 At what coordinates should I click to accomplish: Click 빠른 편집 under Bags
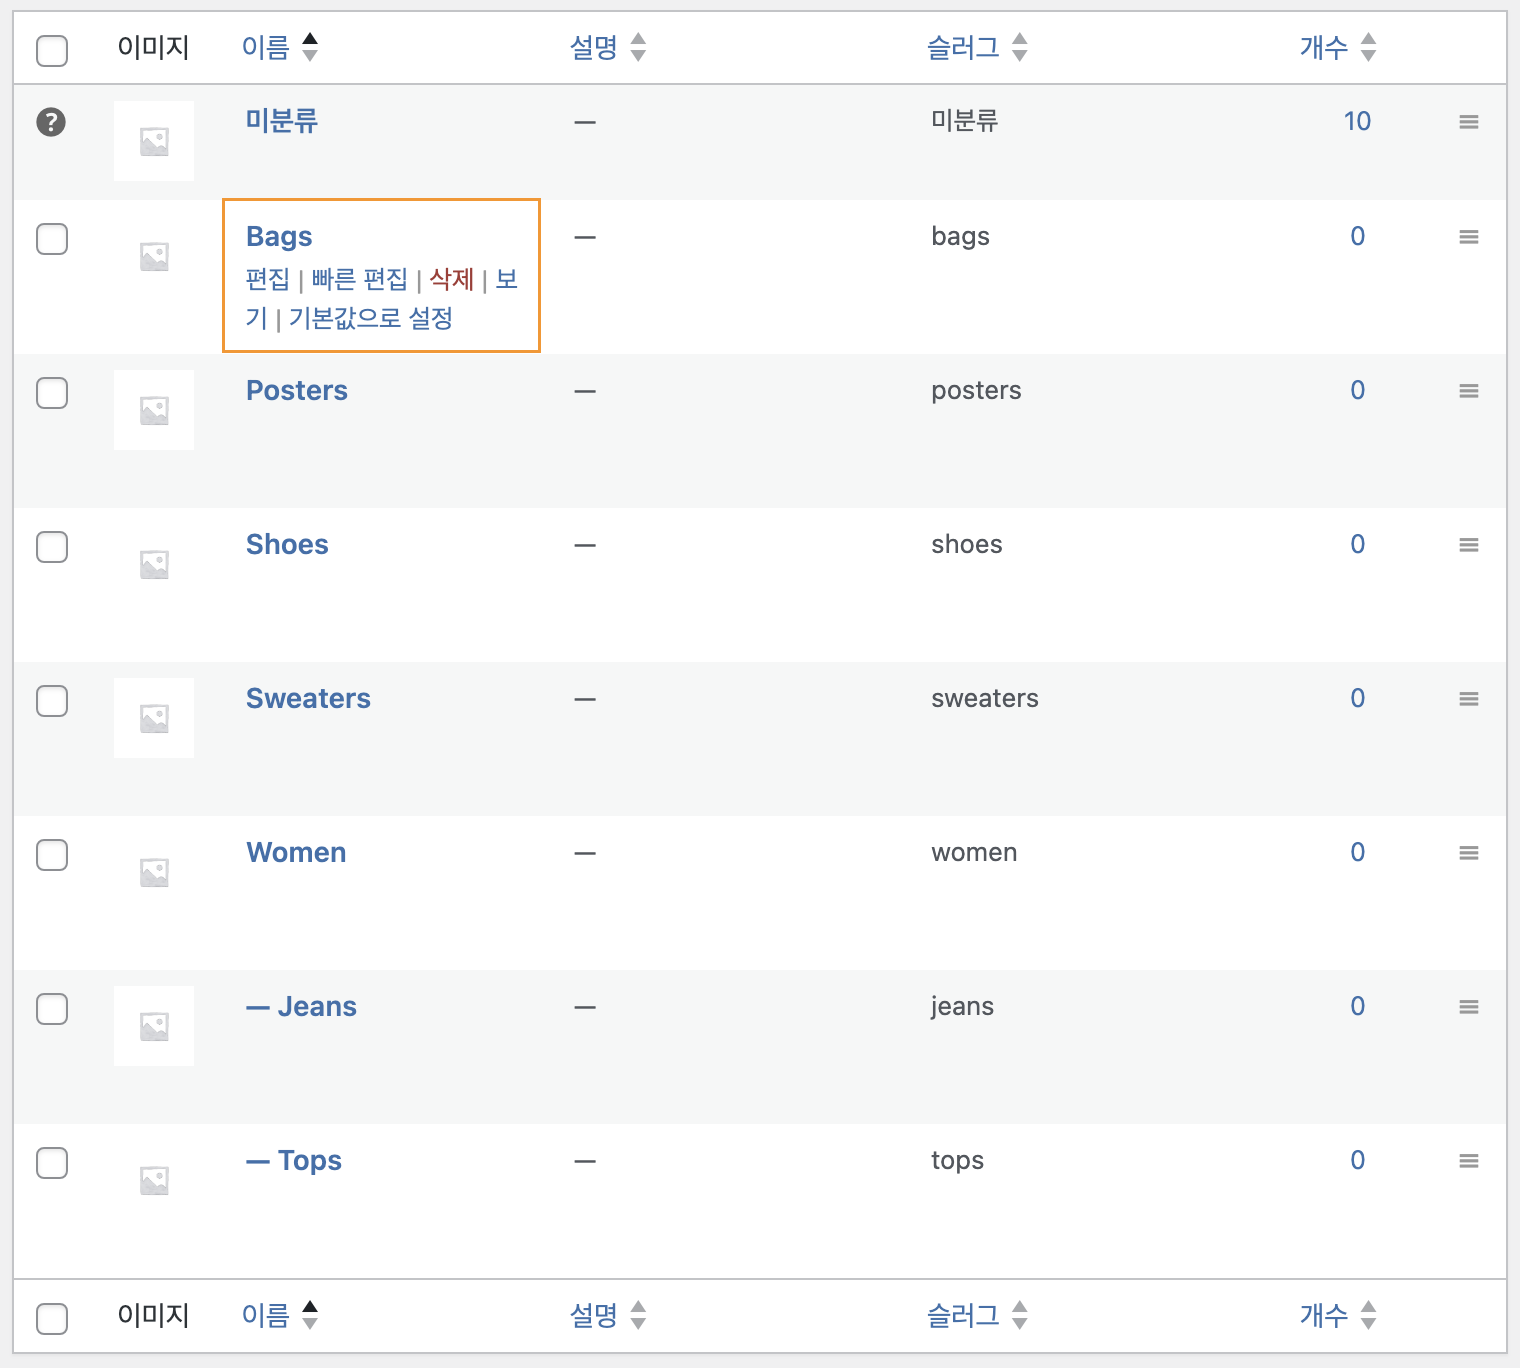[x=359, y=279]
